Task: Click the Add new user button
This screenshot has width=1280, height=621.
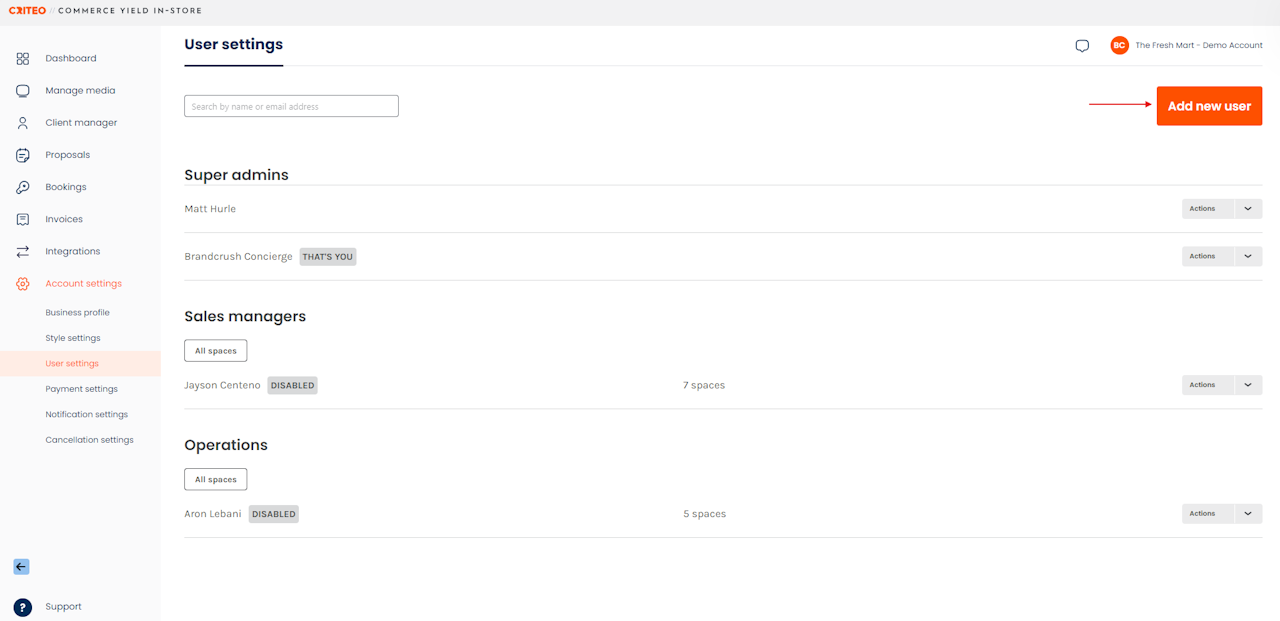Action: click(x=1209, y=106)
